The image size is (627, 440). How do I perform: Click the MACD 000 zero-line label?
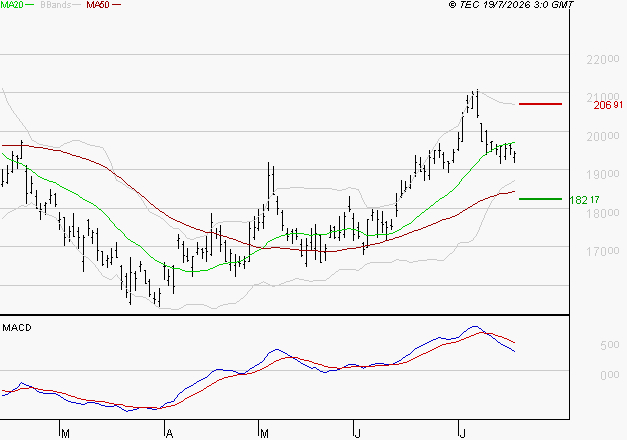610,375
